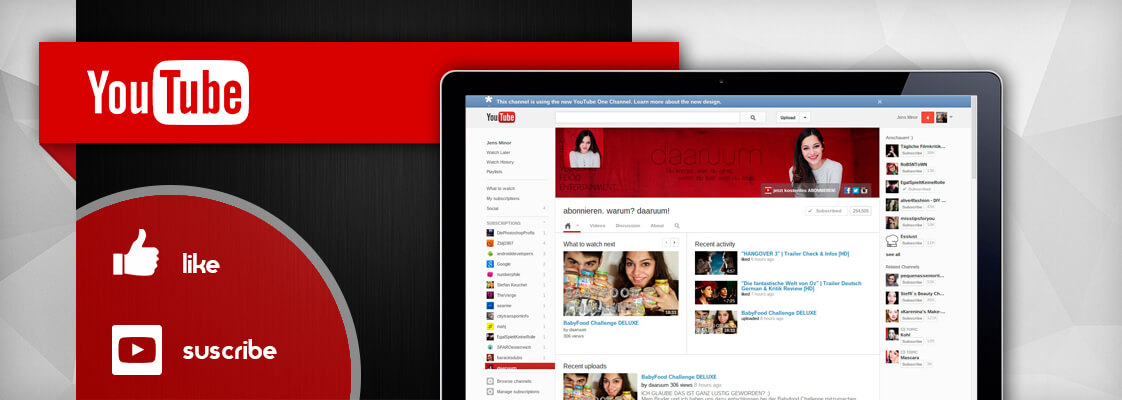The width and height of the screenshot is (1122, 400).
Task: Open the Recent uploads BabyFood thumbnail
Action: click(x=600, y=386)
